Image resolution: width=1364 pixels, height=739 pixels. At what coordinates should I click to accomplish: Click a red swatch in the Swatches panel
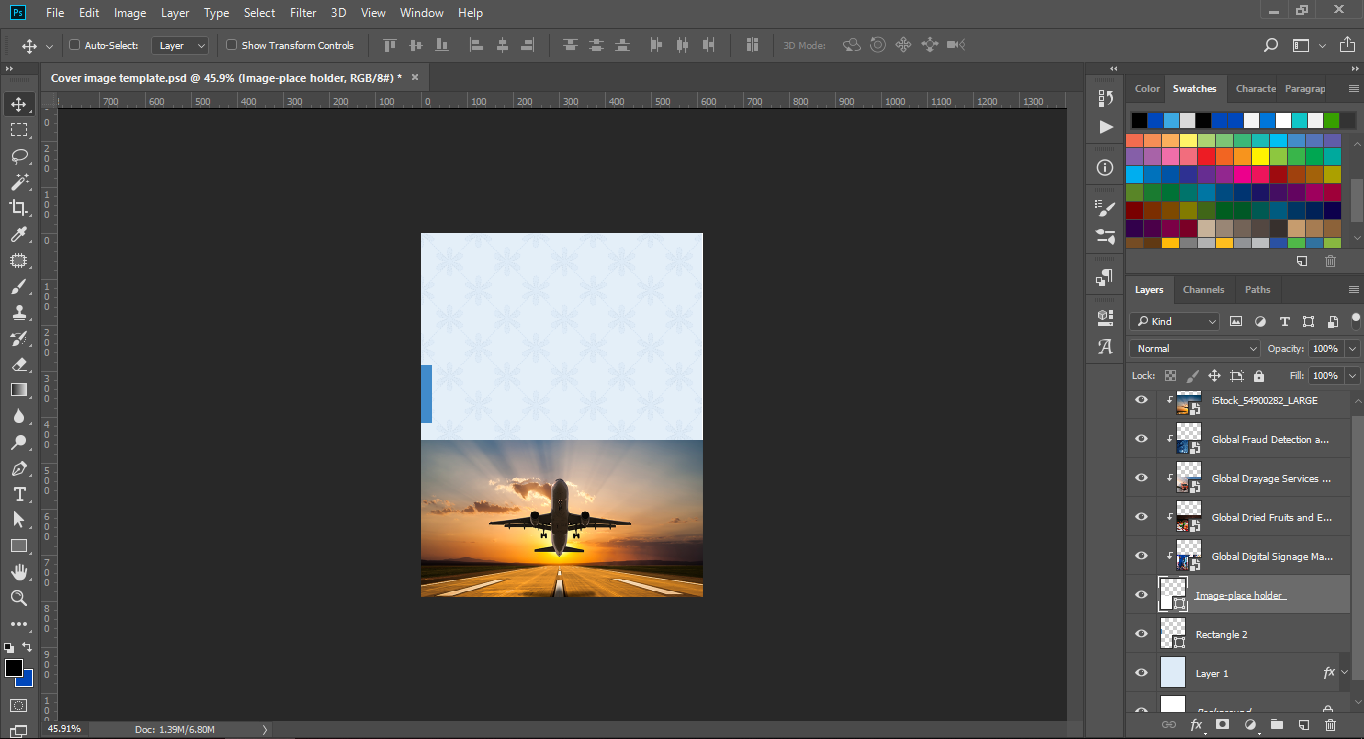point(1208,155)
